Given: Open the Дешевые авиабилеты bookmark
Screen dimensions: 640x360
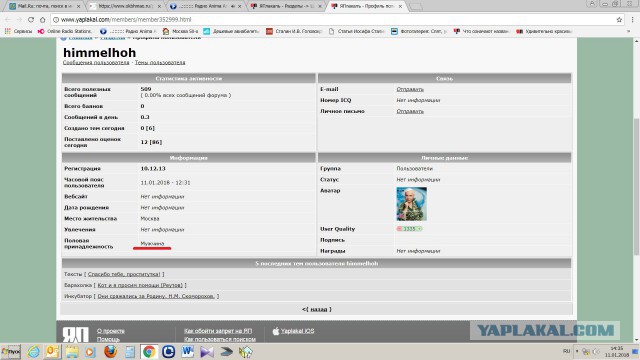Looking at the screenshot, I should [231, 31].
